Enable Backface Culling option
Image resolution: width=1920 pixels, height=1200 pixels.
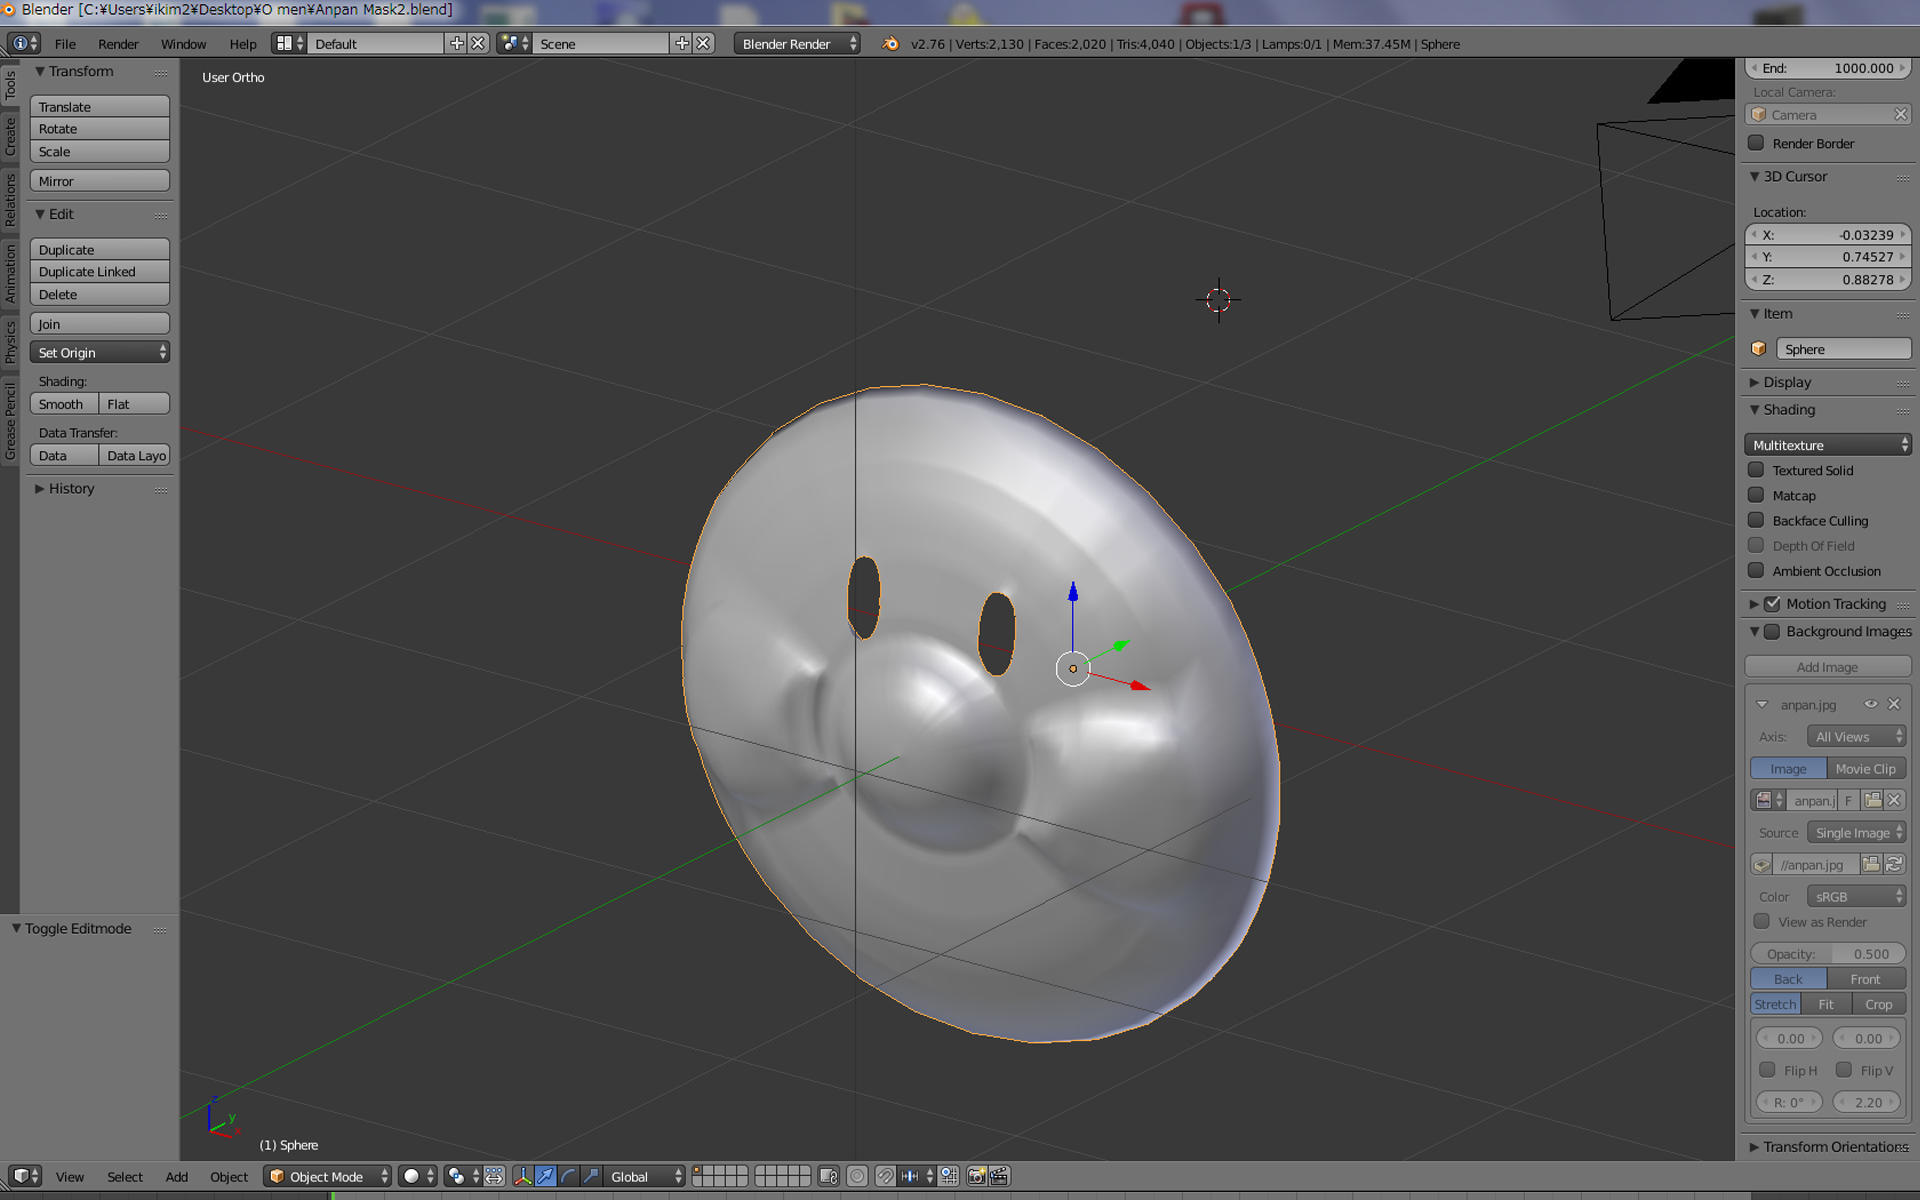pyautogui.click(x=1758, y=518)
